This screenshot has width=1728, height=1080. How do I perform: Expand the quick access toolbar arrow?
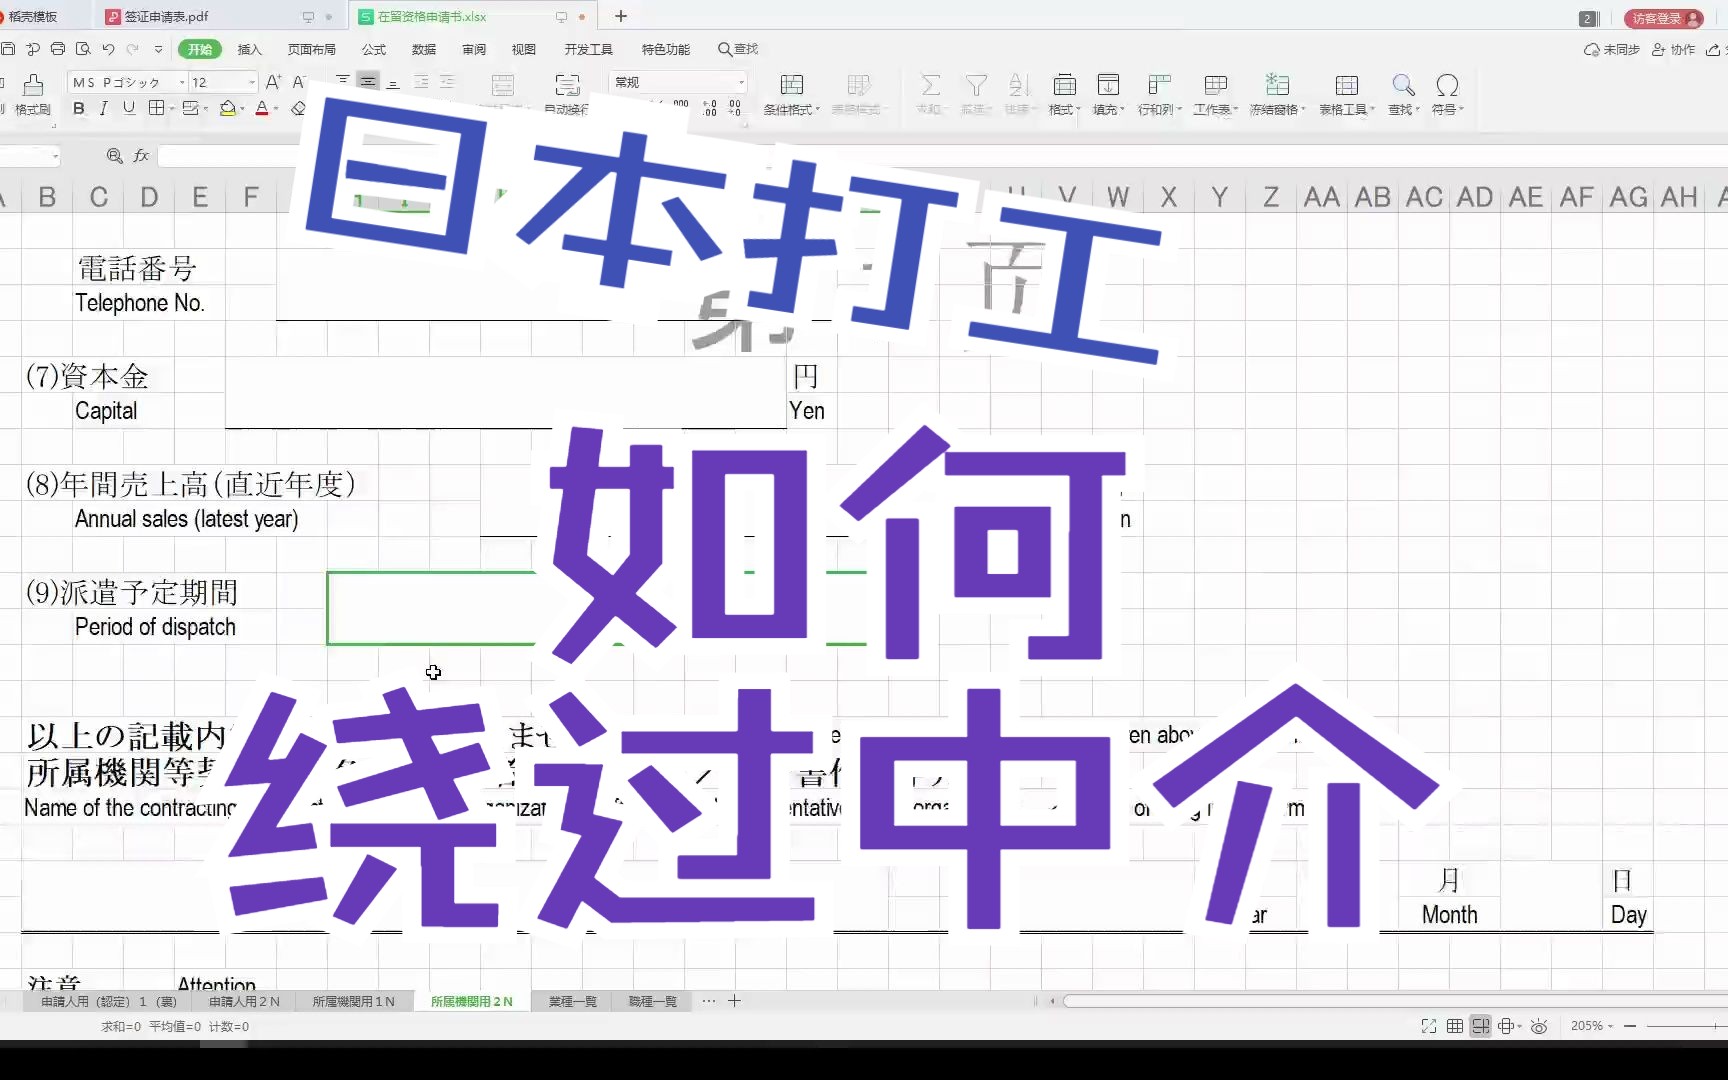pyautogui.click(x=158, y=49)
